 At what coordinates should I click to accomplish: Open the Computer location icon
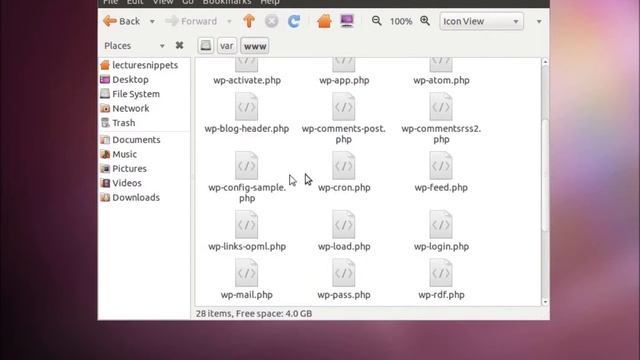(x=347, y=21)
